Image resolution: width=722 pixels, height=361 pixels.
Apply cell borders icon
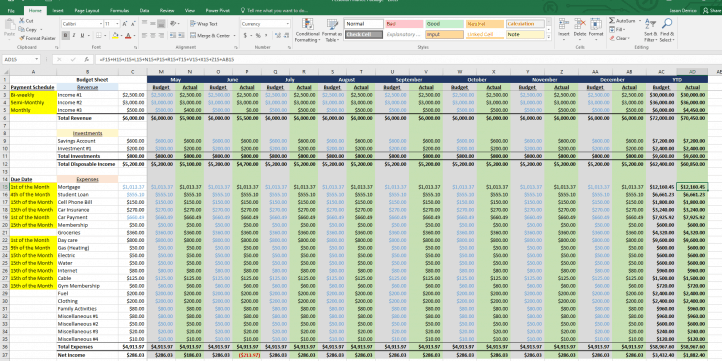[99, 35]
